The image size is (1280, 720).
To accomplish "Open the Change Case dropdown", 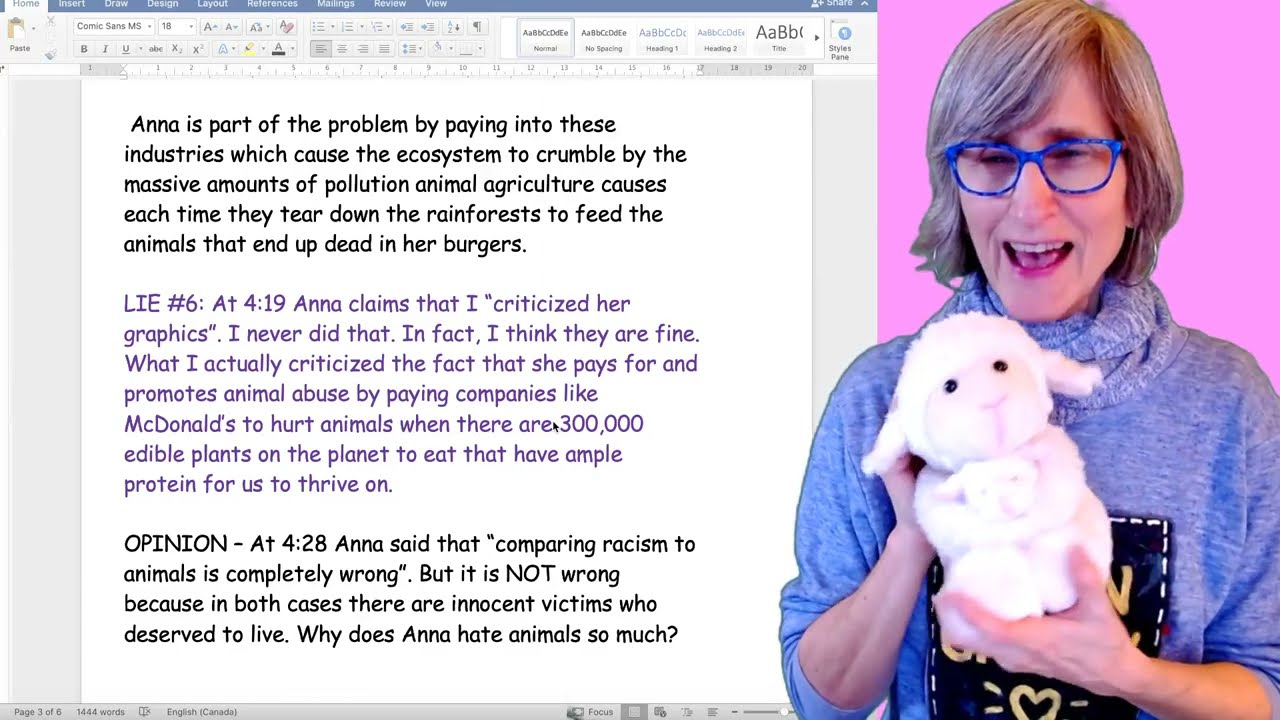I will coord(258,27).
